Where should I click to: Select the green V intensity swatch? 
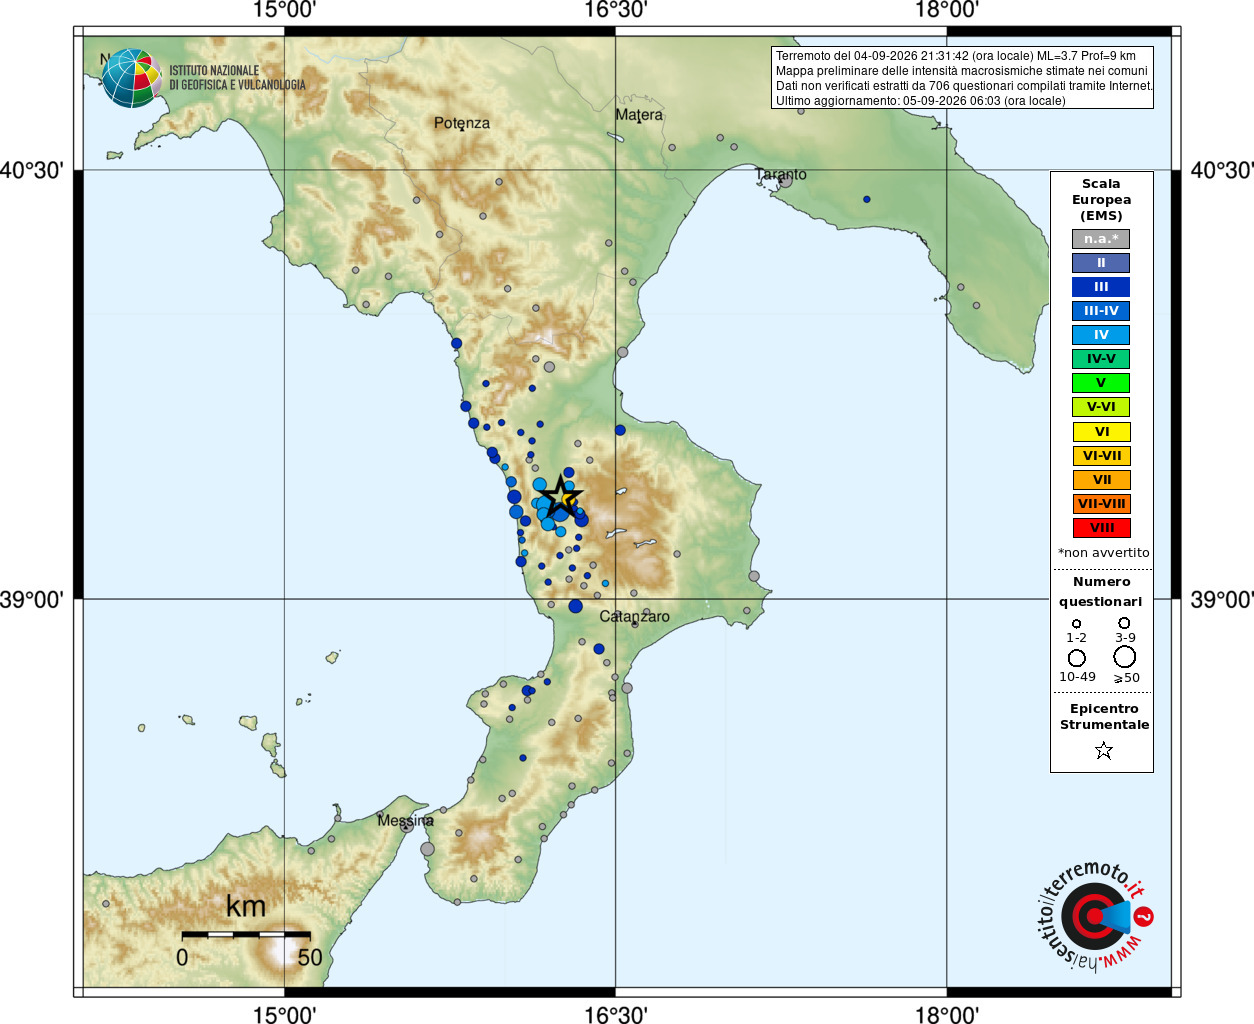(1101, 383)
